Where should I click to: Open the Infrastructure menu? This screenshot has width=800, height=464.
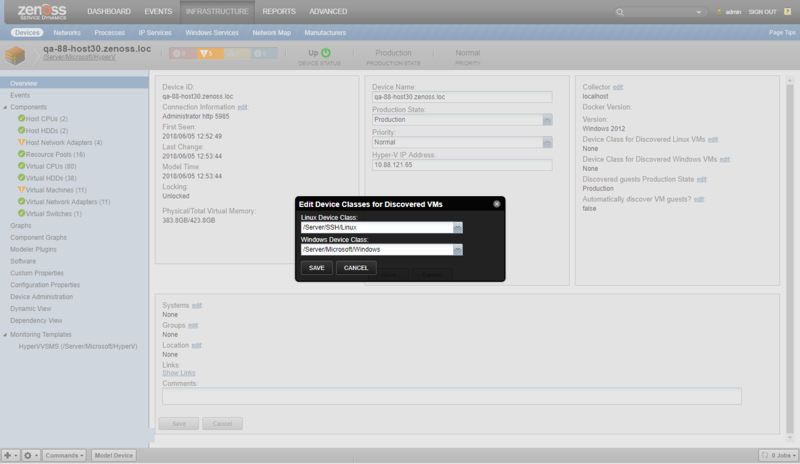217,11
